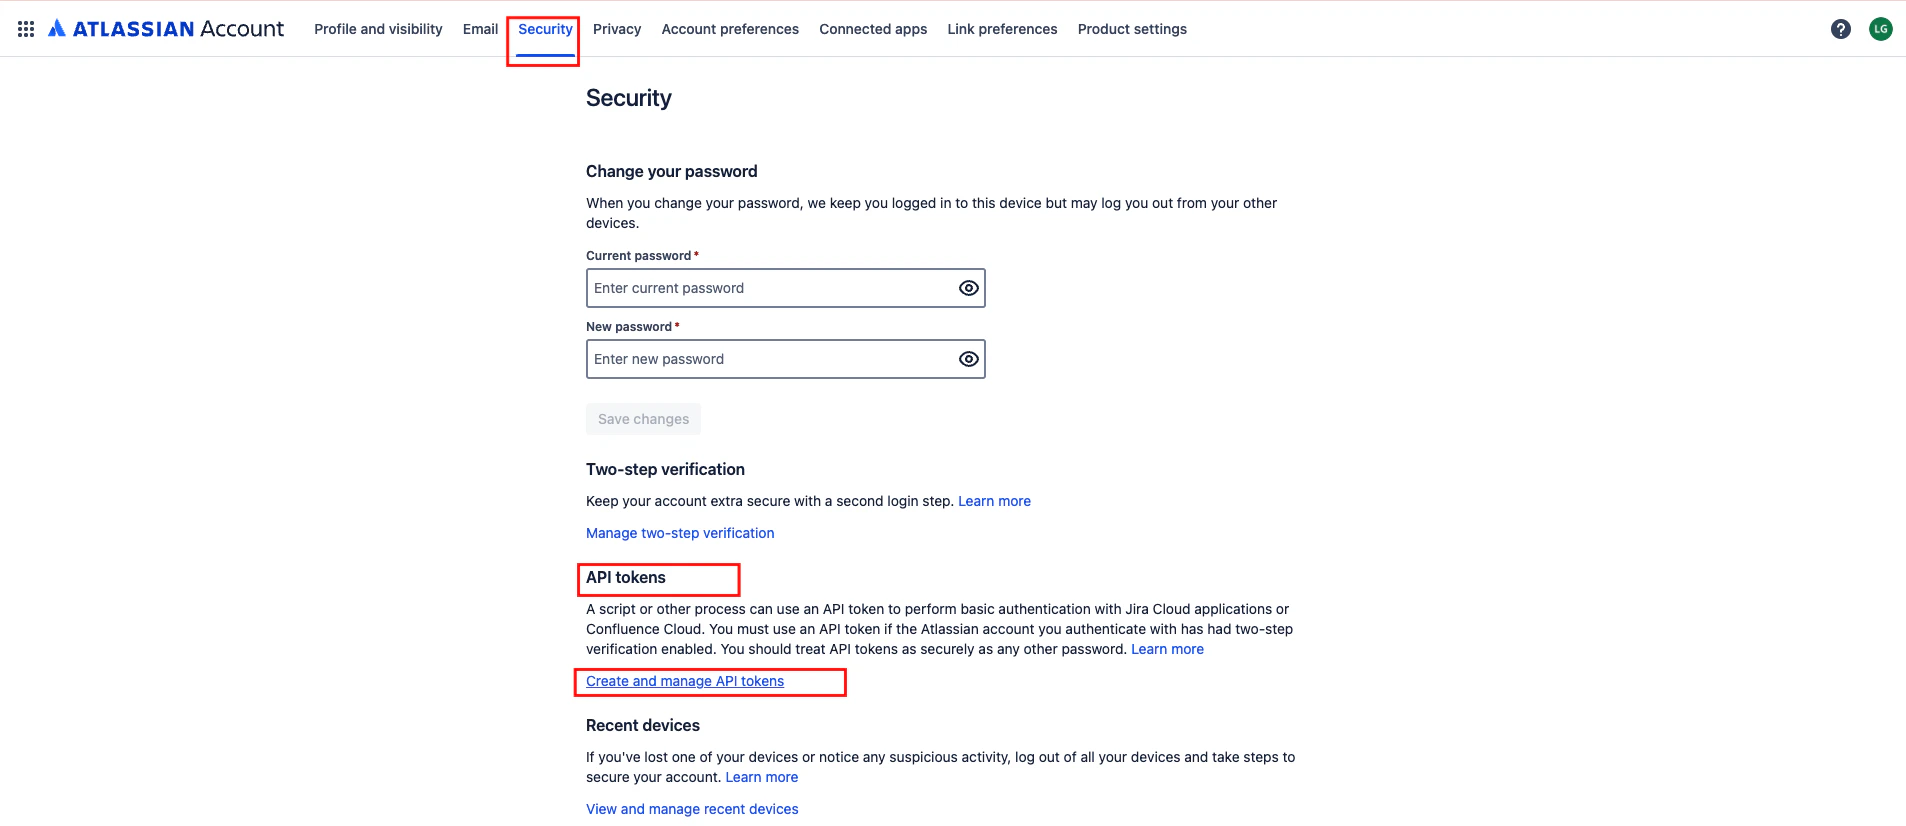1906x826 pixels.
Task: Open Product settings
Action: coord(1131,29)
